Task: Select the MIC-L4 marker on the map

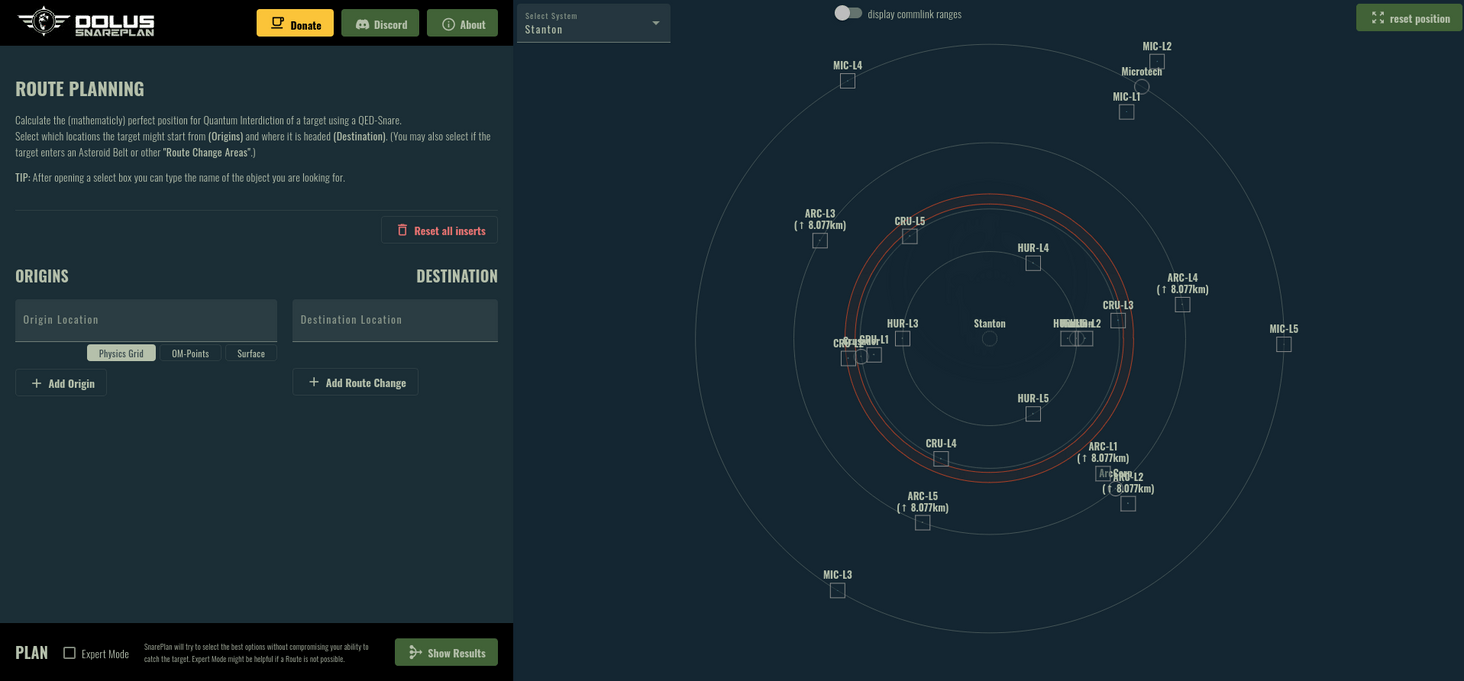Action: click(x=847, y=81)
